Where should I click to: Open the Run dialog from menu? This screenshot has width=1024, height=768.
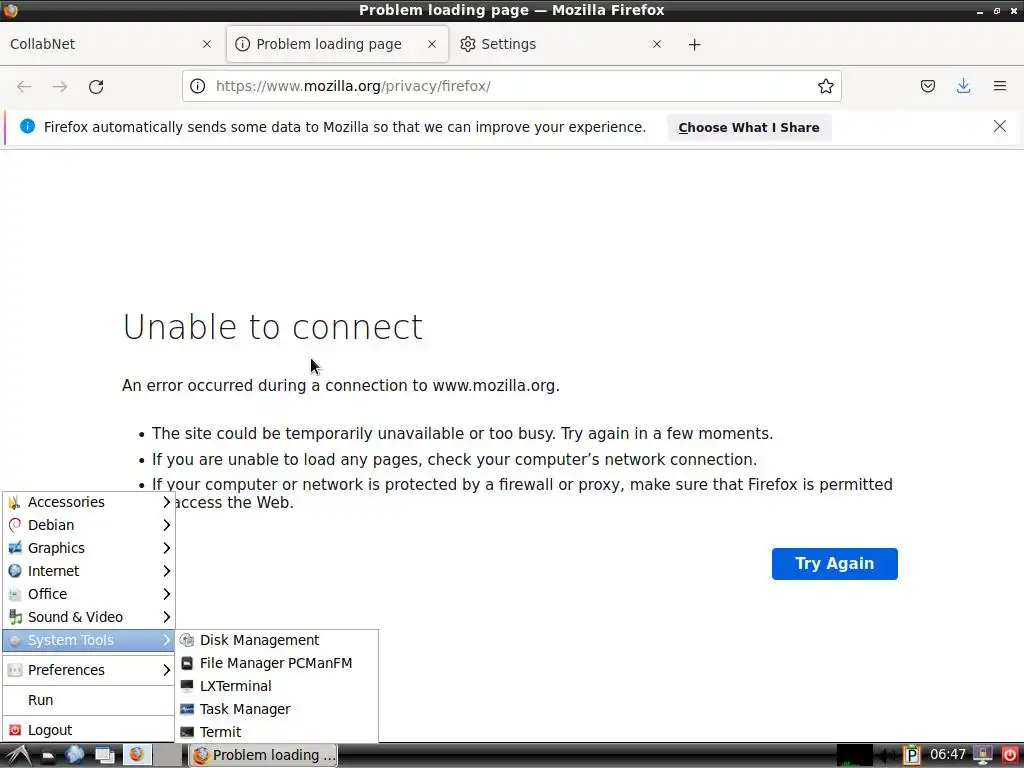click(x=89, y=700)
